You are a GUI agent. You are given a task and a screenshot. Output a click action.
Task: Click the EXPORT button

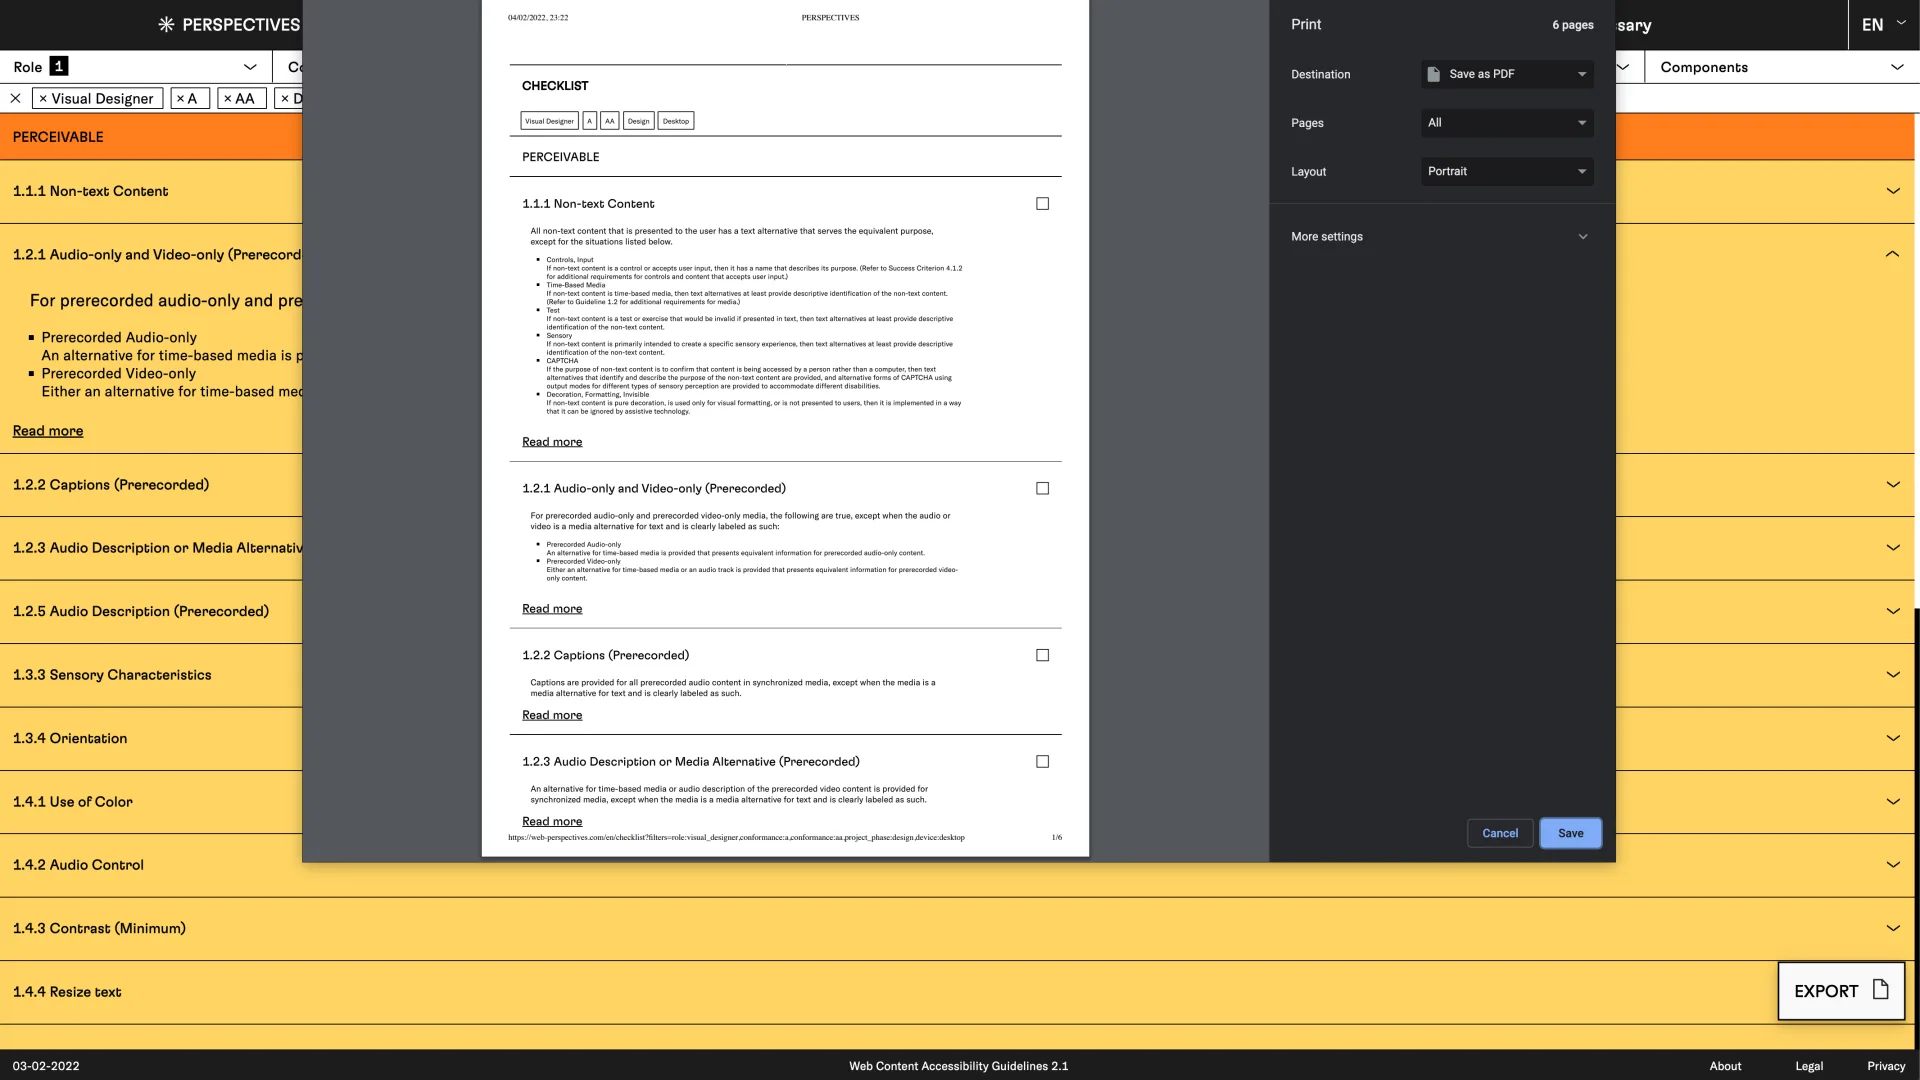click(x=1840, y=991)
